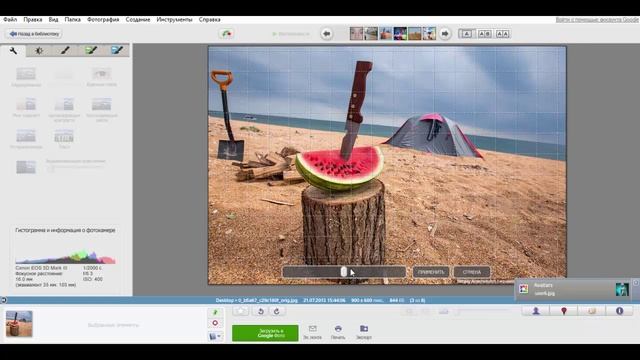Viewport: 640px width, 360px height.
Task: Select single image view A
Action: click(x=467, y=34)
